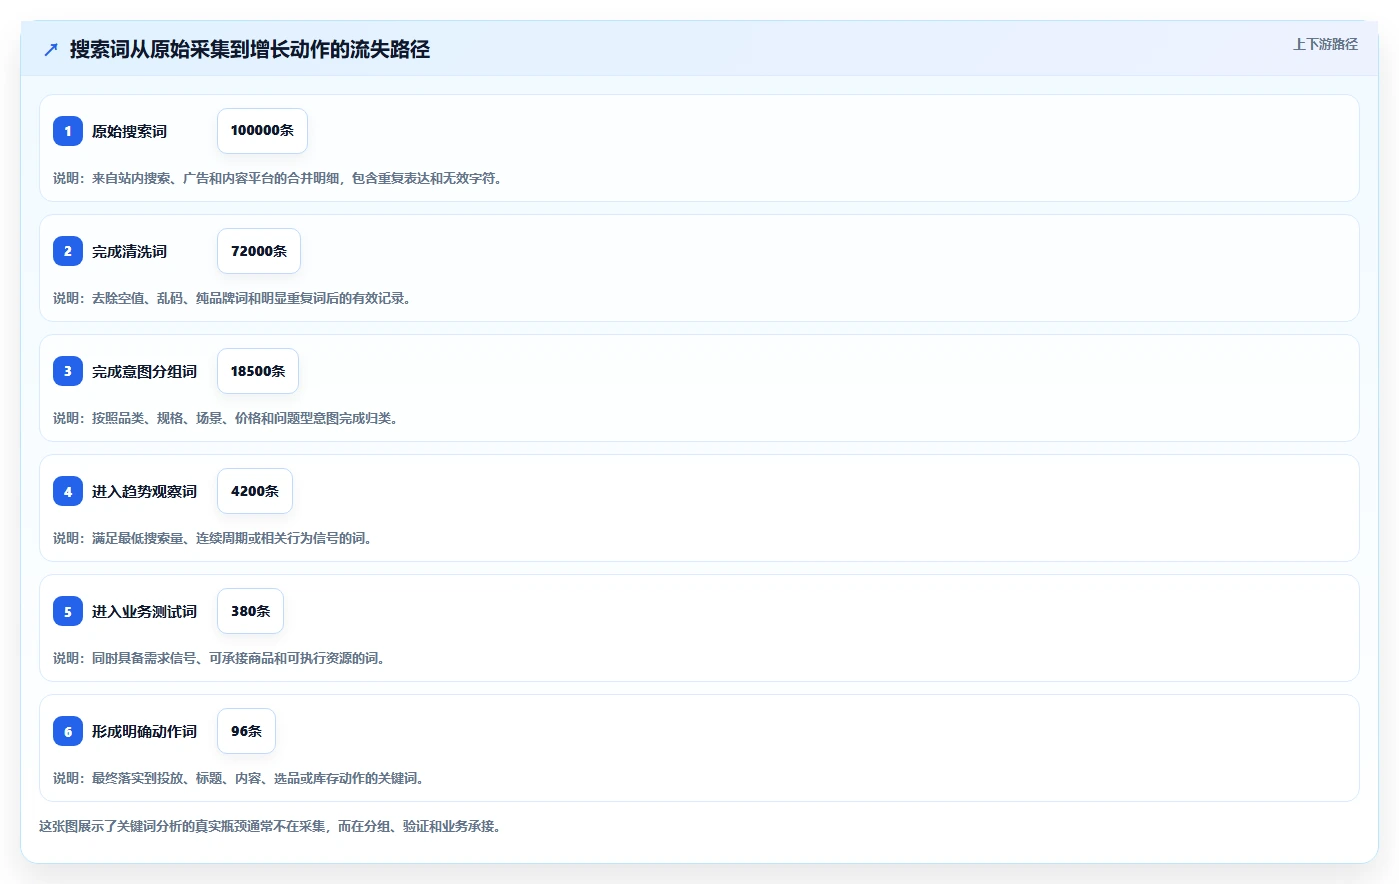1399x884 pixels.
Task: Click the footer note 这张图展示了关键词分析的真实瓶颈
Action: tap(270, 826)
